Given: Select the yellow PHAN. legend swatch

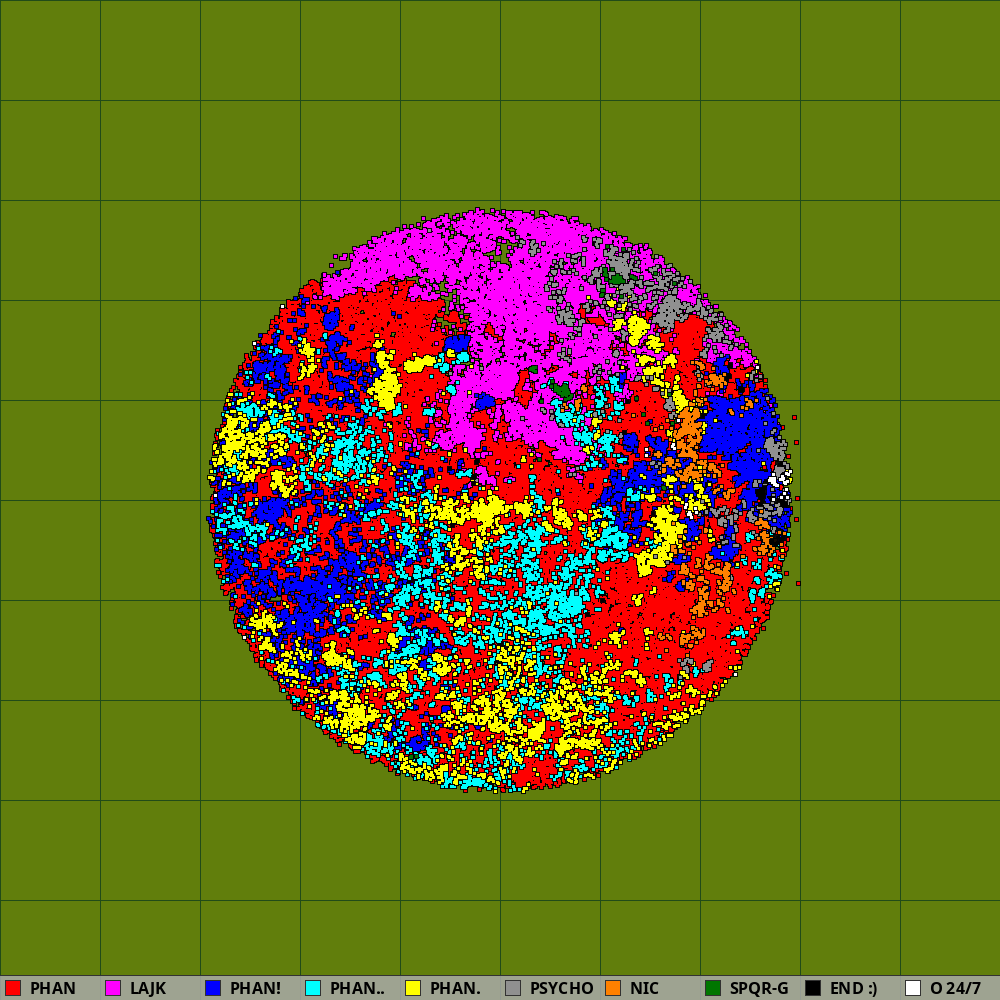Looking at the screenshot, I should point(413,988).
